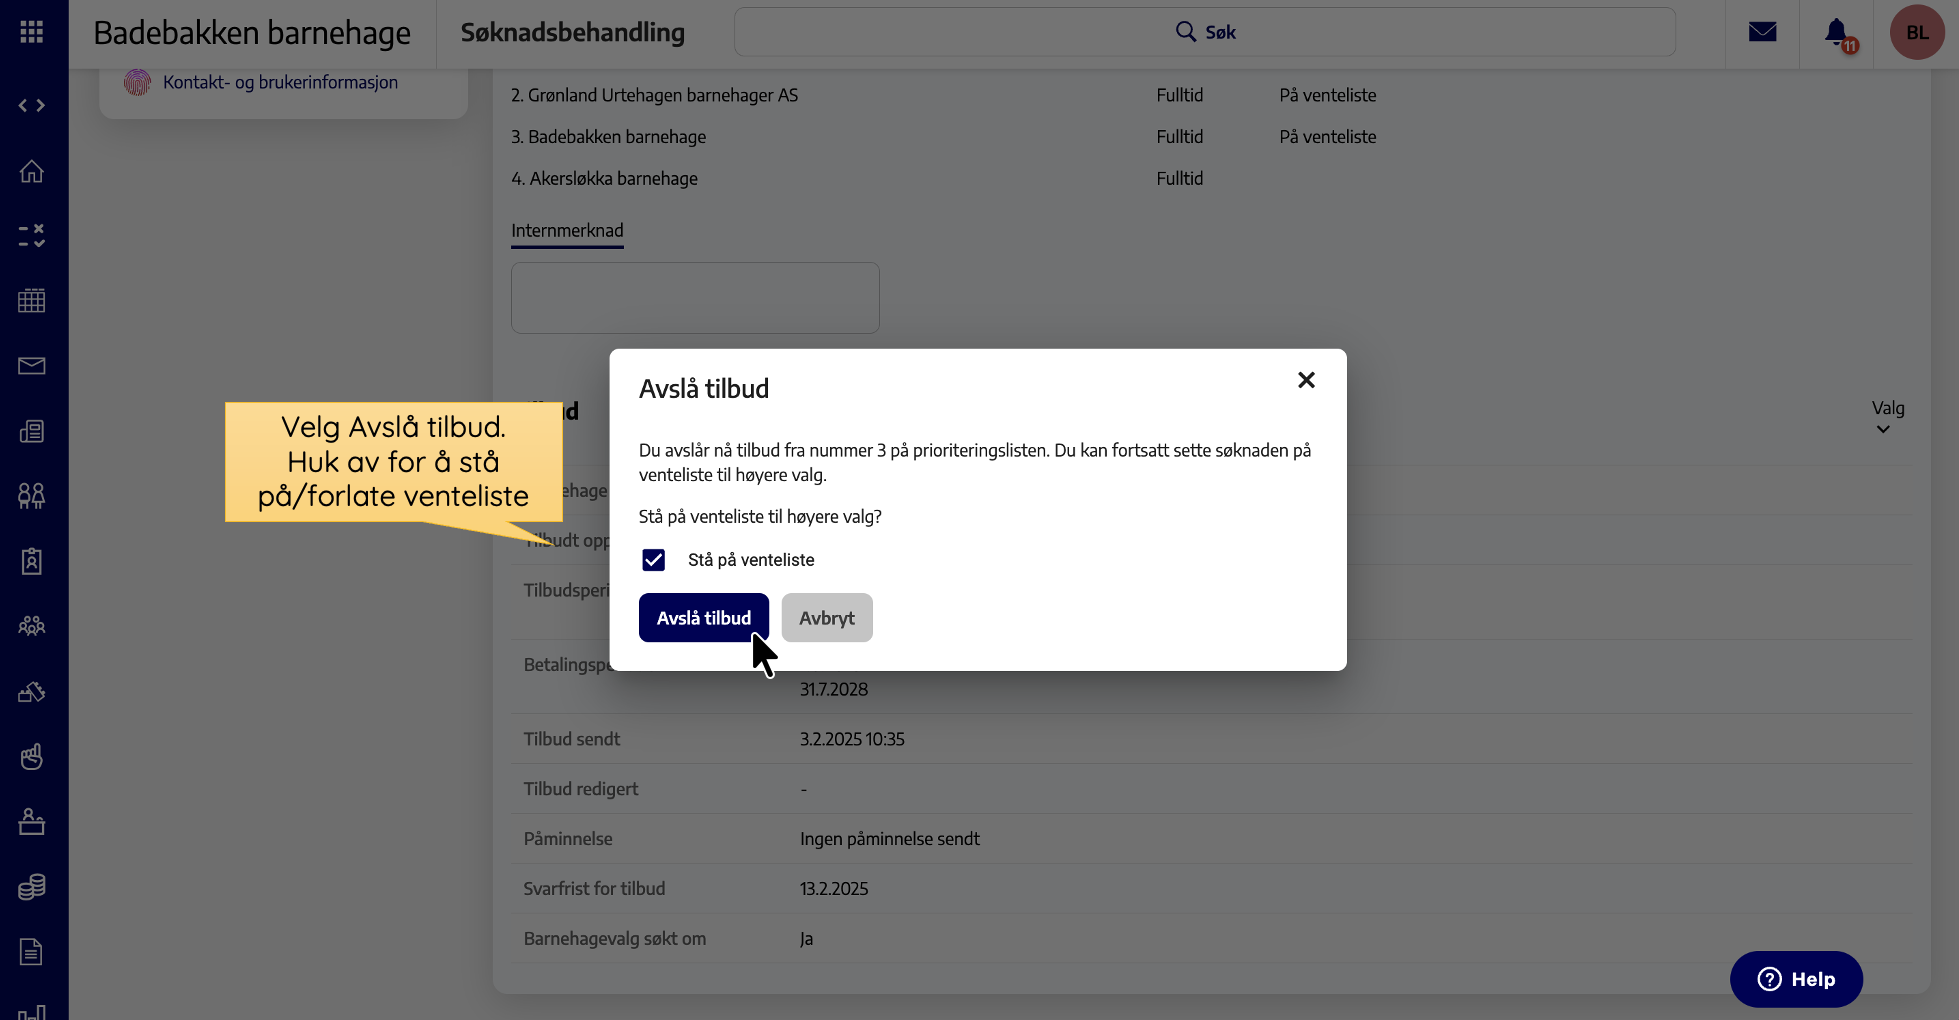Screen dimensions: 1959x1020
Task: Click the home icon in sidebar
Action: pyautogui.click(x=32, y=171)
